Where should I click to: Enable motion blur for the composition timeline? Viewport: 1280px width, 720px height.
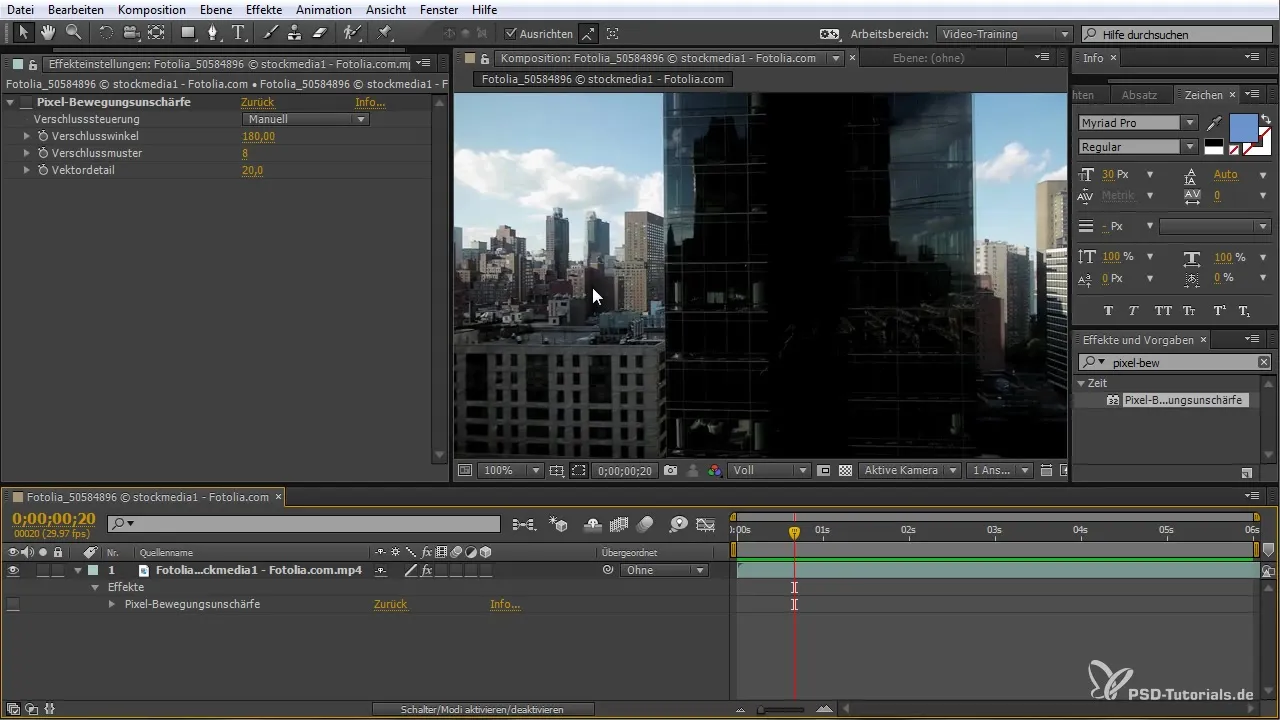pos(645,524)
